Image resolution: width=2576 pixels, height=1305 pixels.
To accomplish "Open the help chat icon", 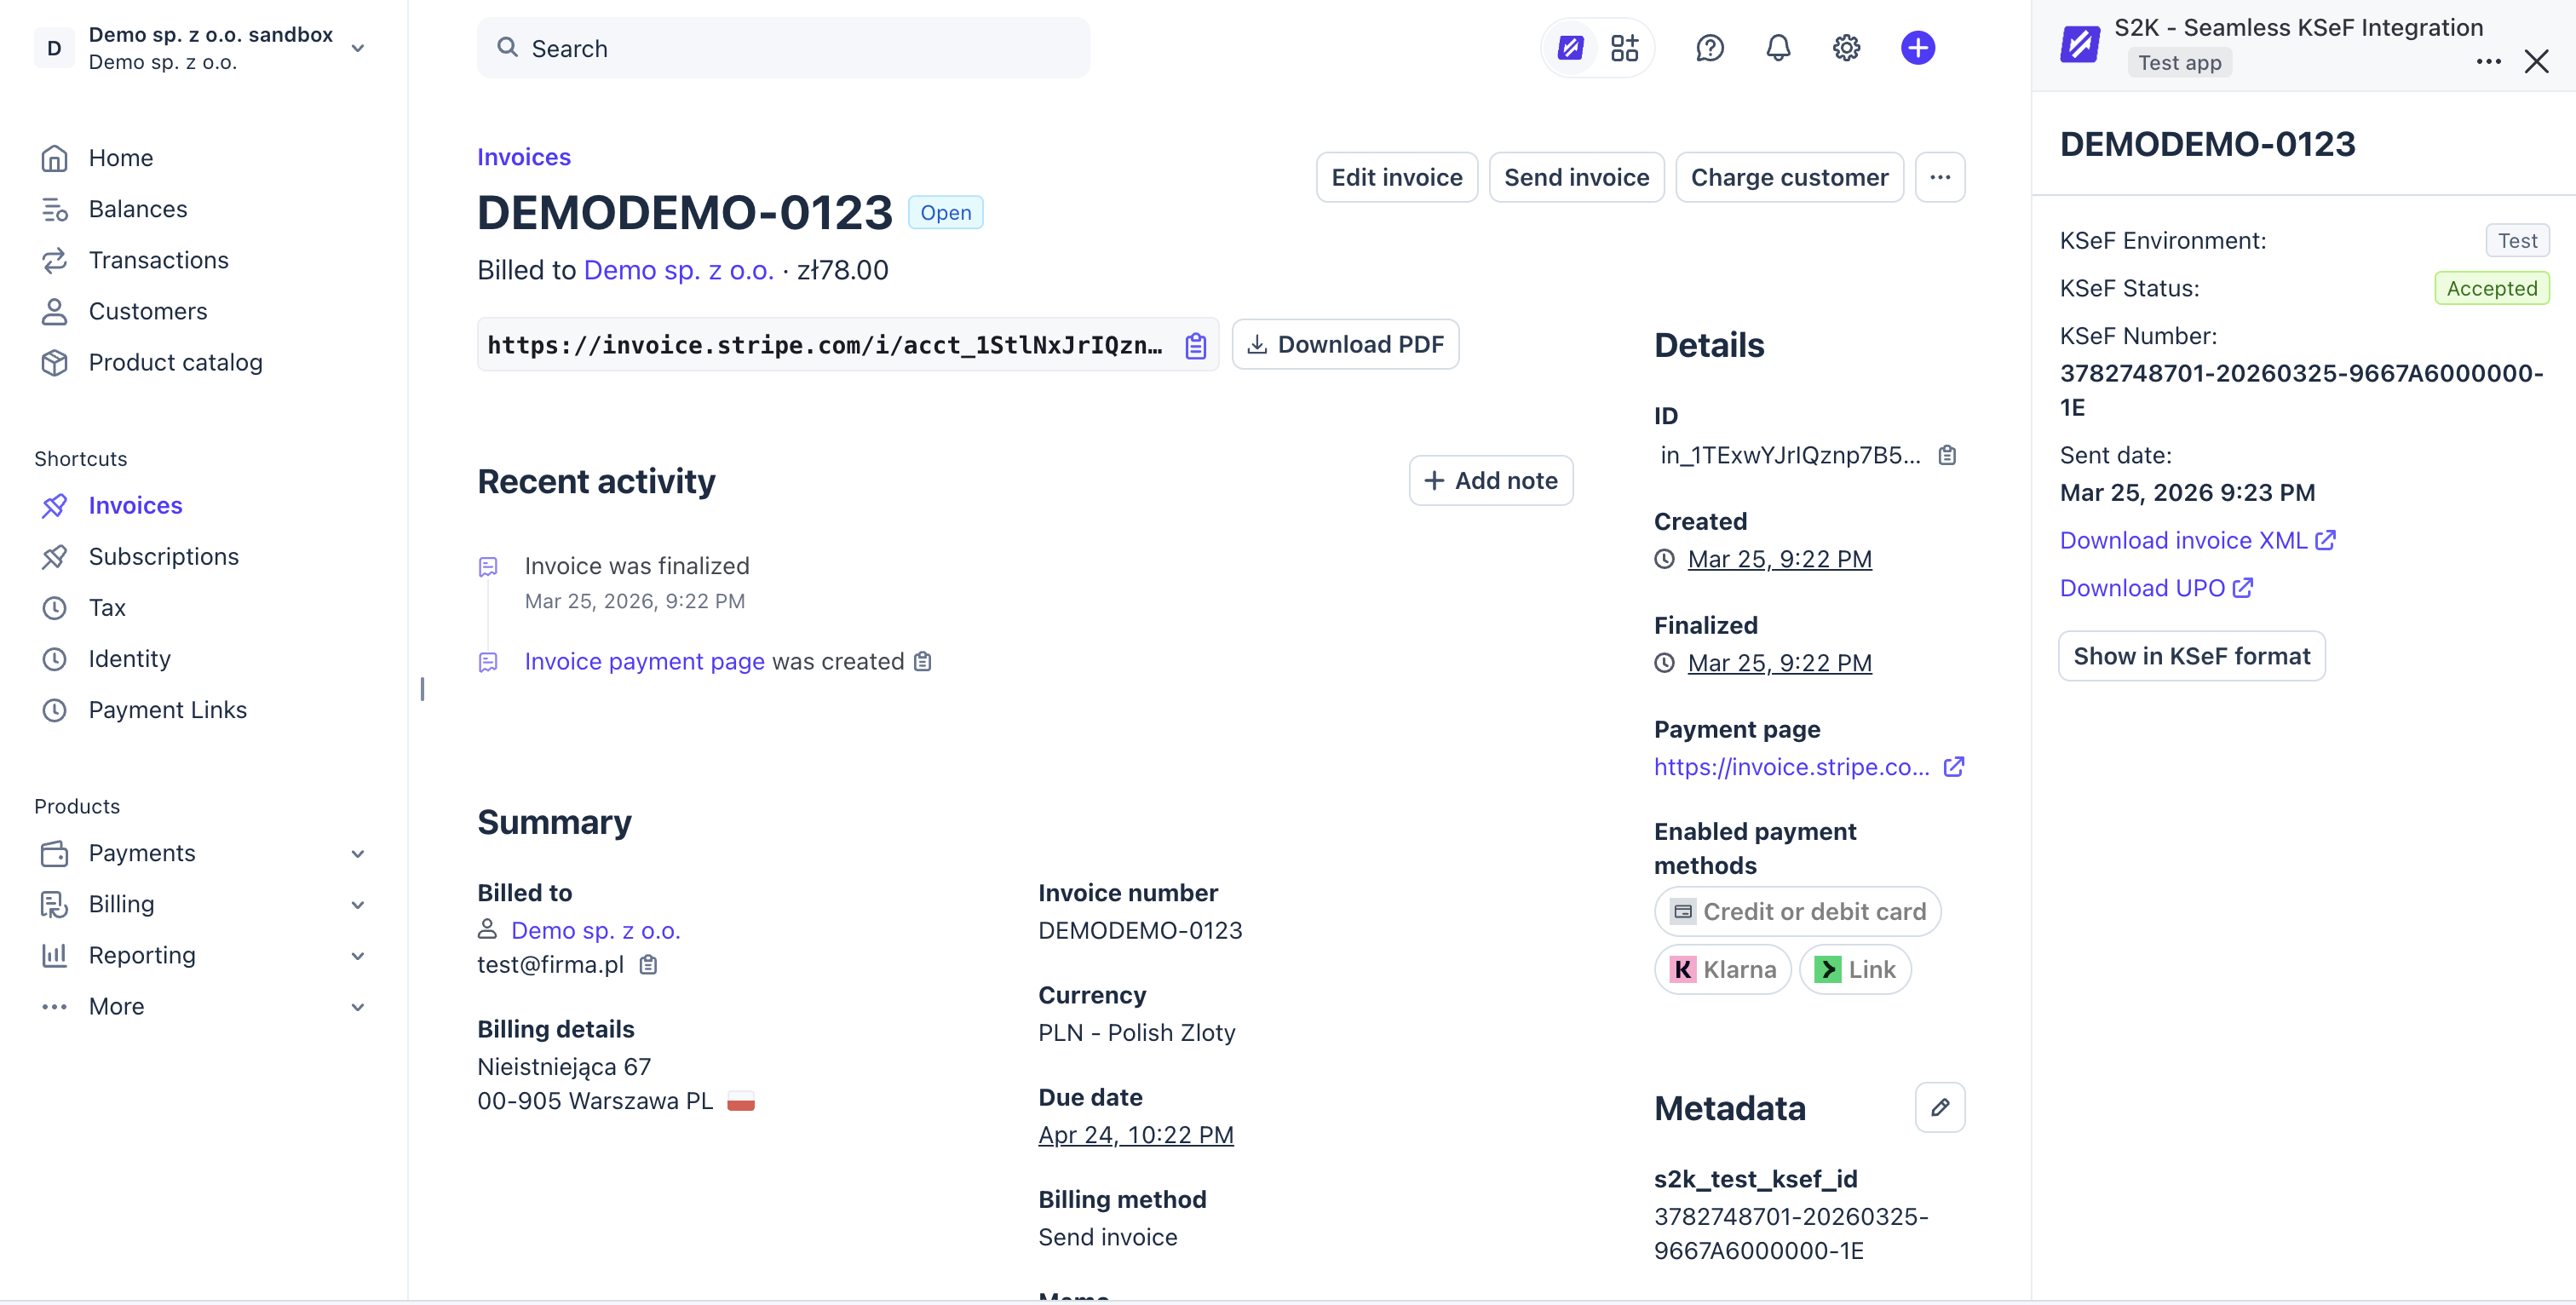I will [1709, 48].
